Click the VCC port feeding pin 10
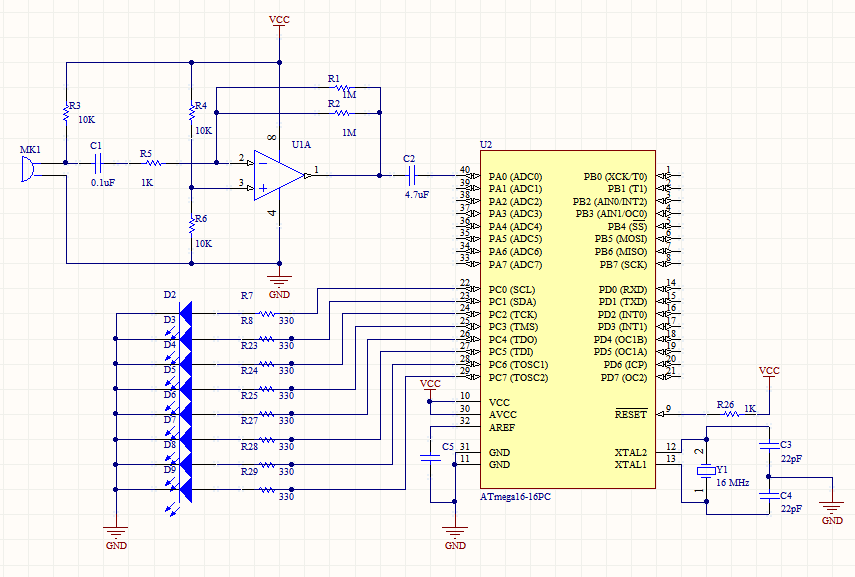This screenshot has width=855, height=577. click(430, 388)
